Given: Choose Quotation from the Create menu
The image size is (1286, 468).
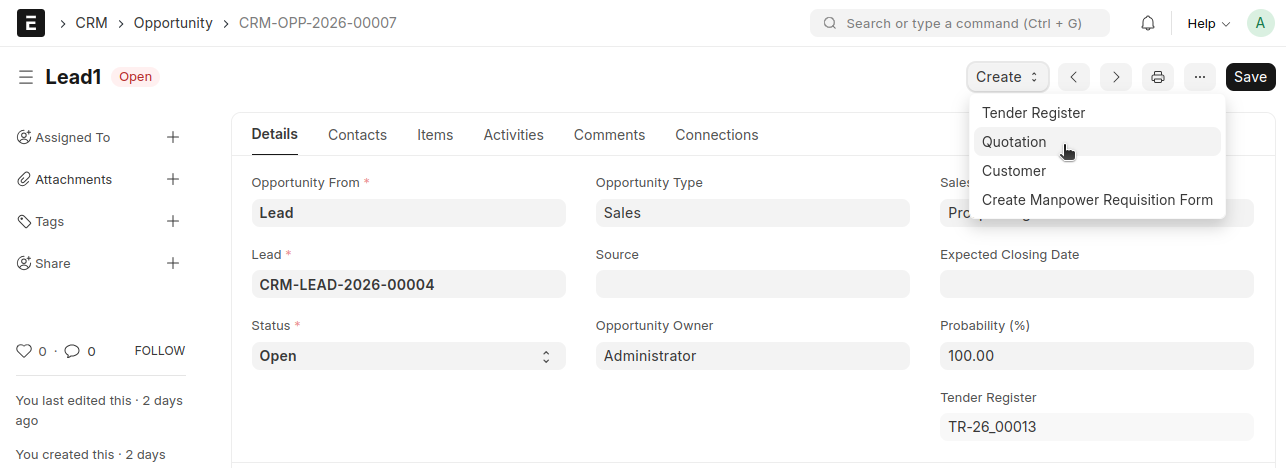Looking at the screenshot, I should (x=1014, y=142).
